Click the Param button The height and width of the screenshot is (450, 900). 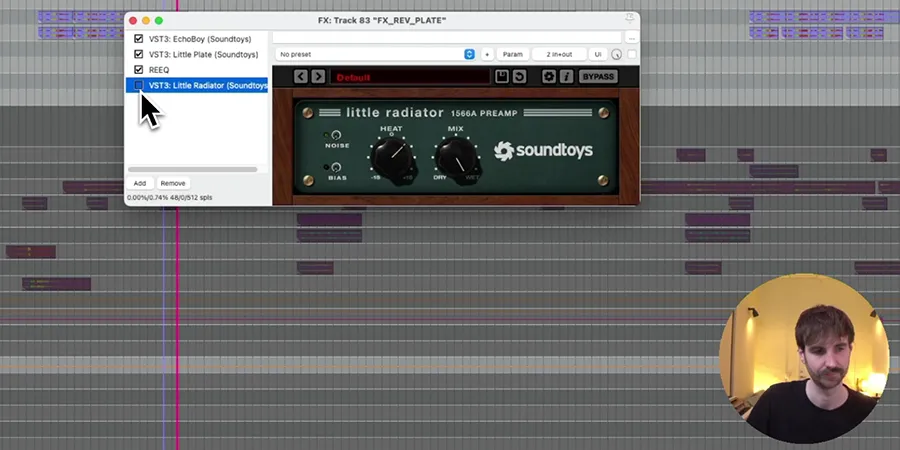pos(513,55)
